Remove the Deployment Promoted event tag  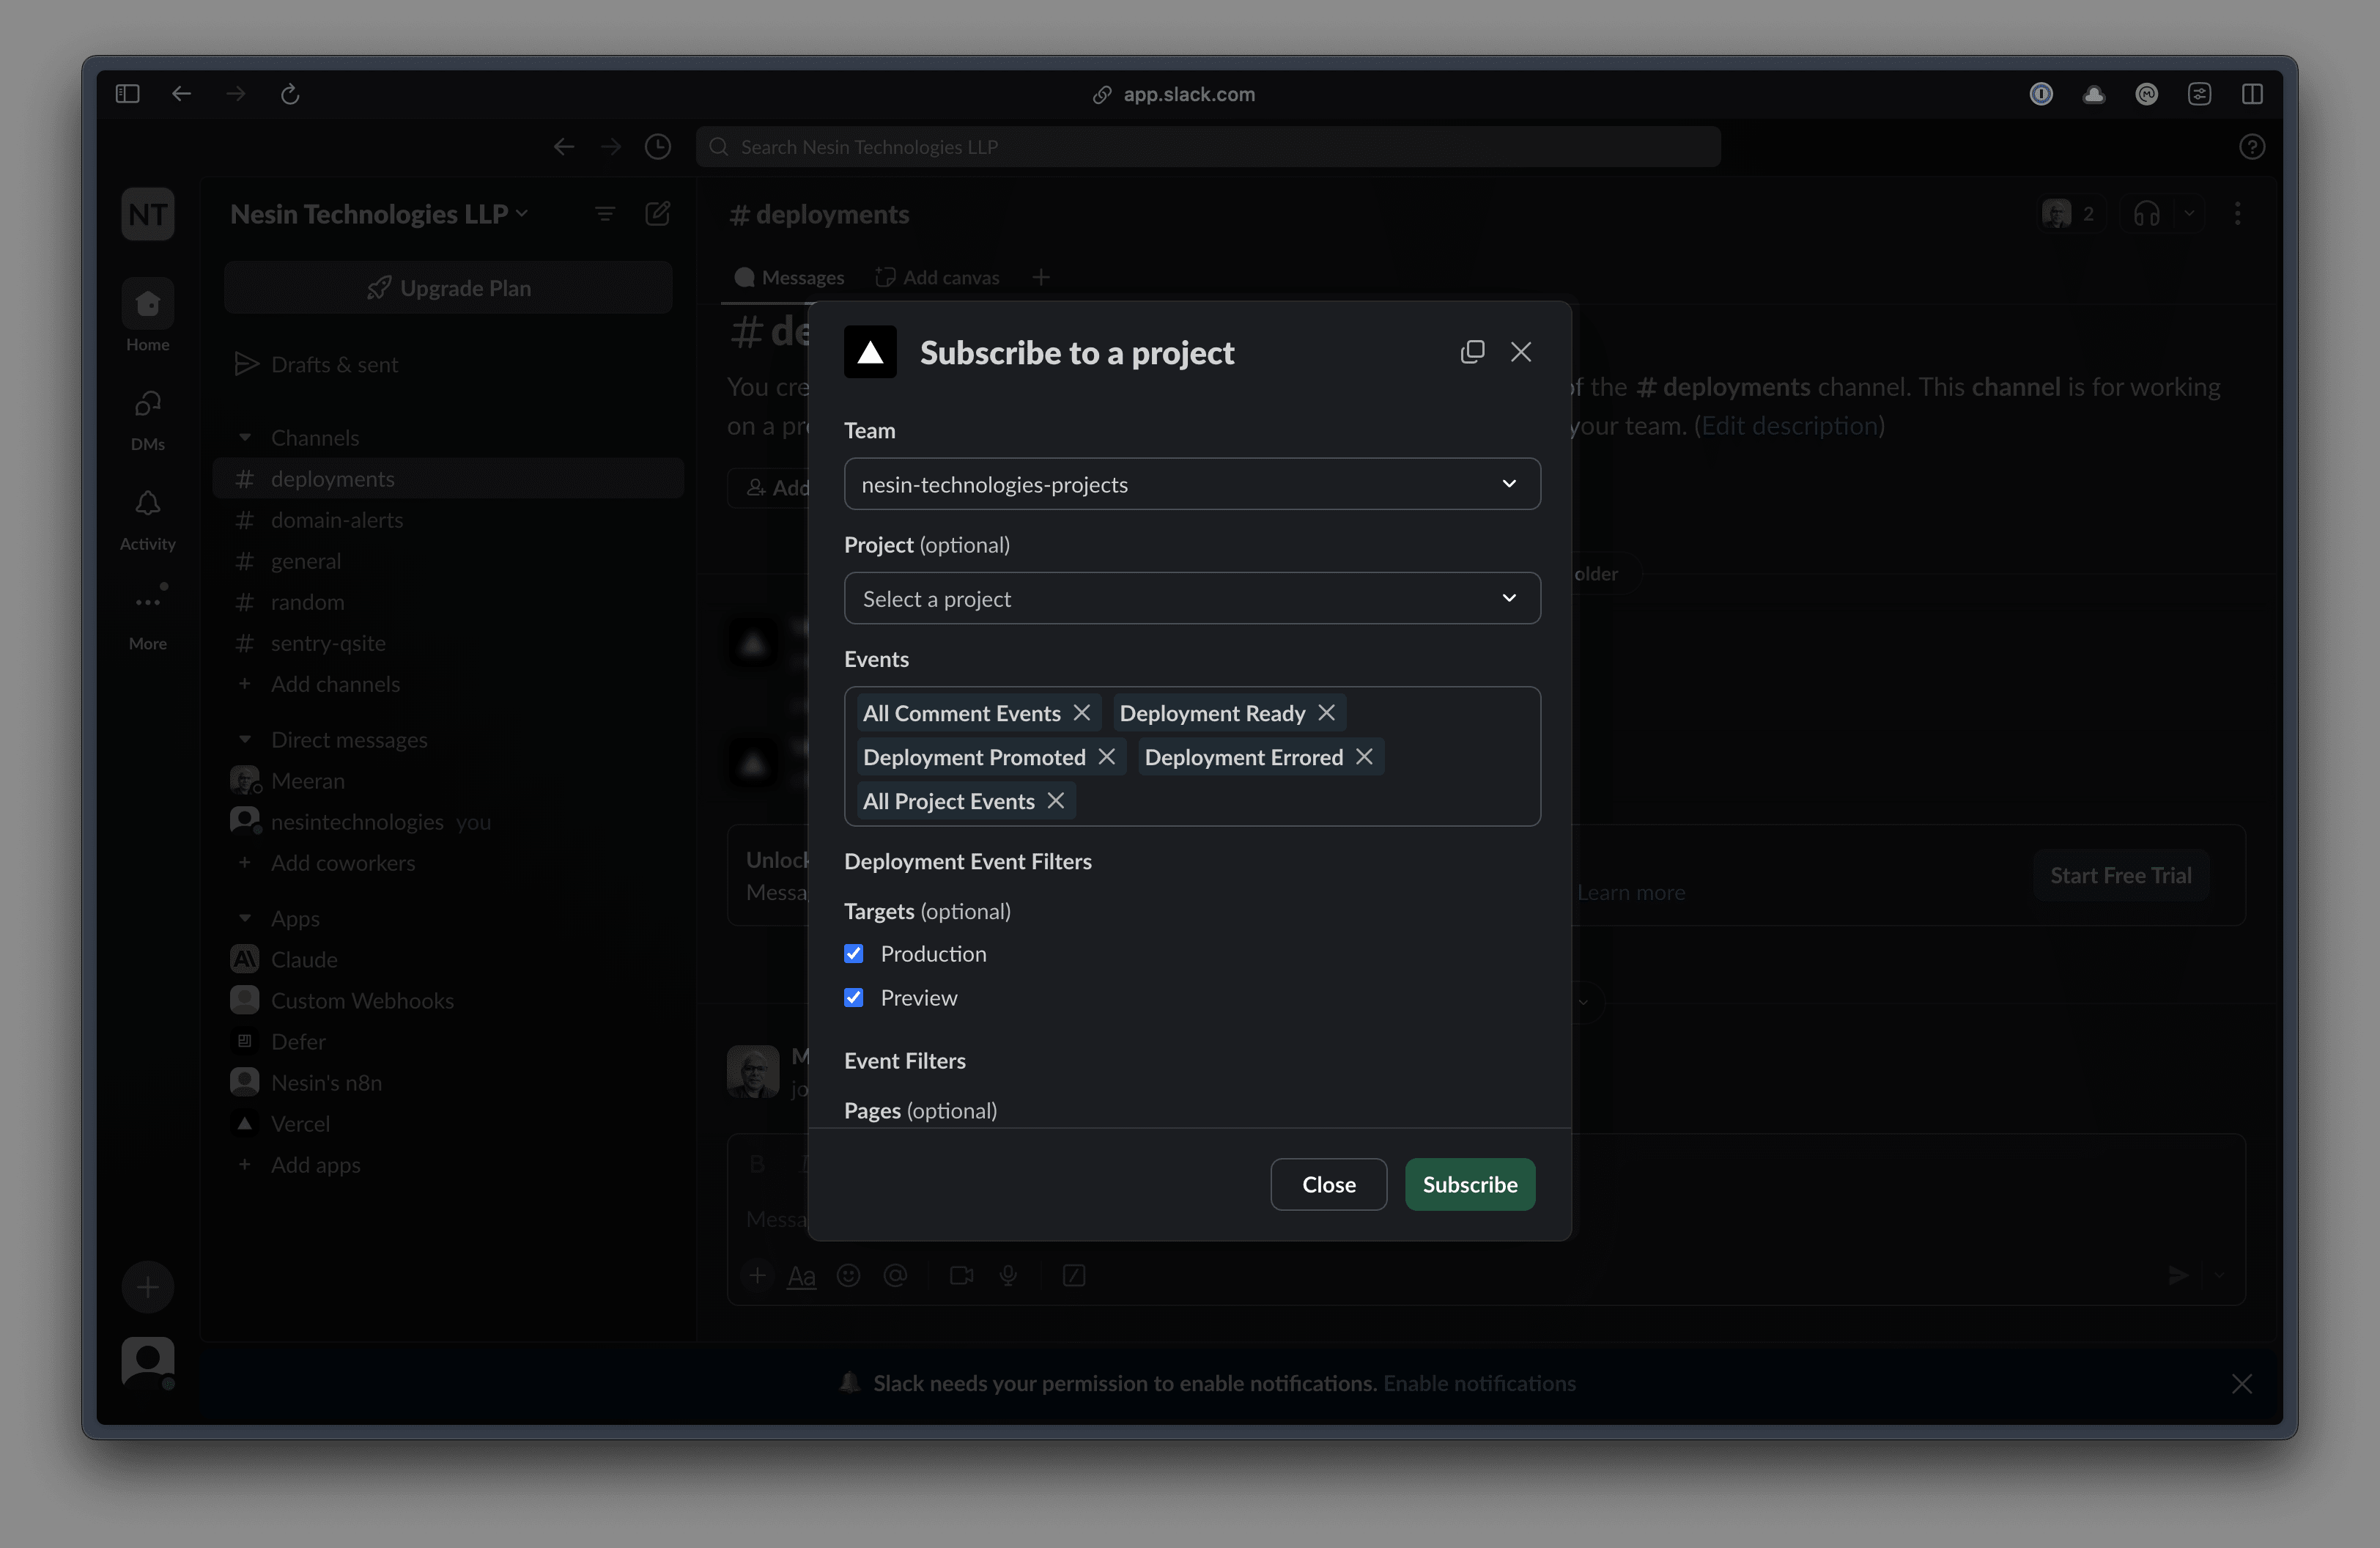[1107, 757]
